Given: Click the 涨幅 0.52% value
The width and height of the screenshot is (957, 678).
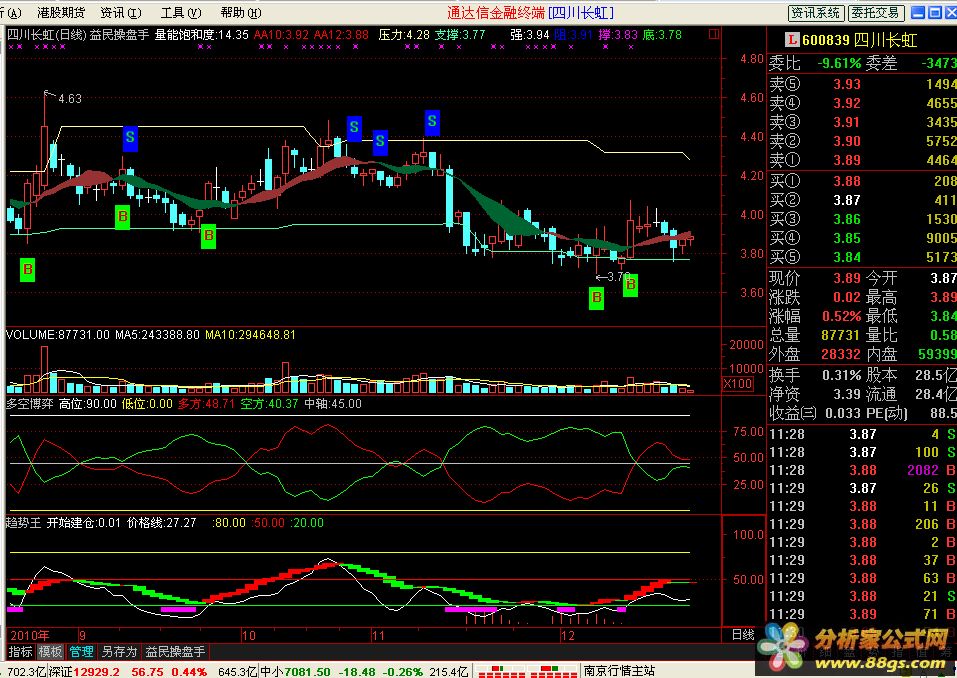Looking at the screenshot, I should coord(842,317).
